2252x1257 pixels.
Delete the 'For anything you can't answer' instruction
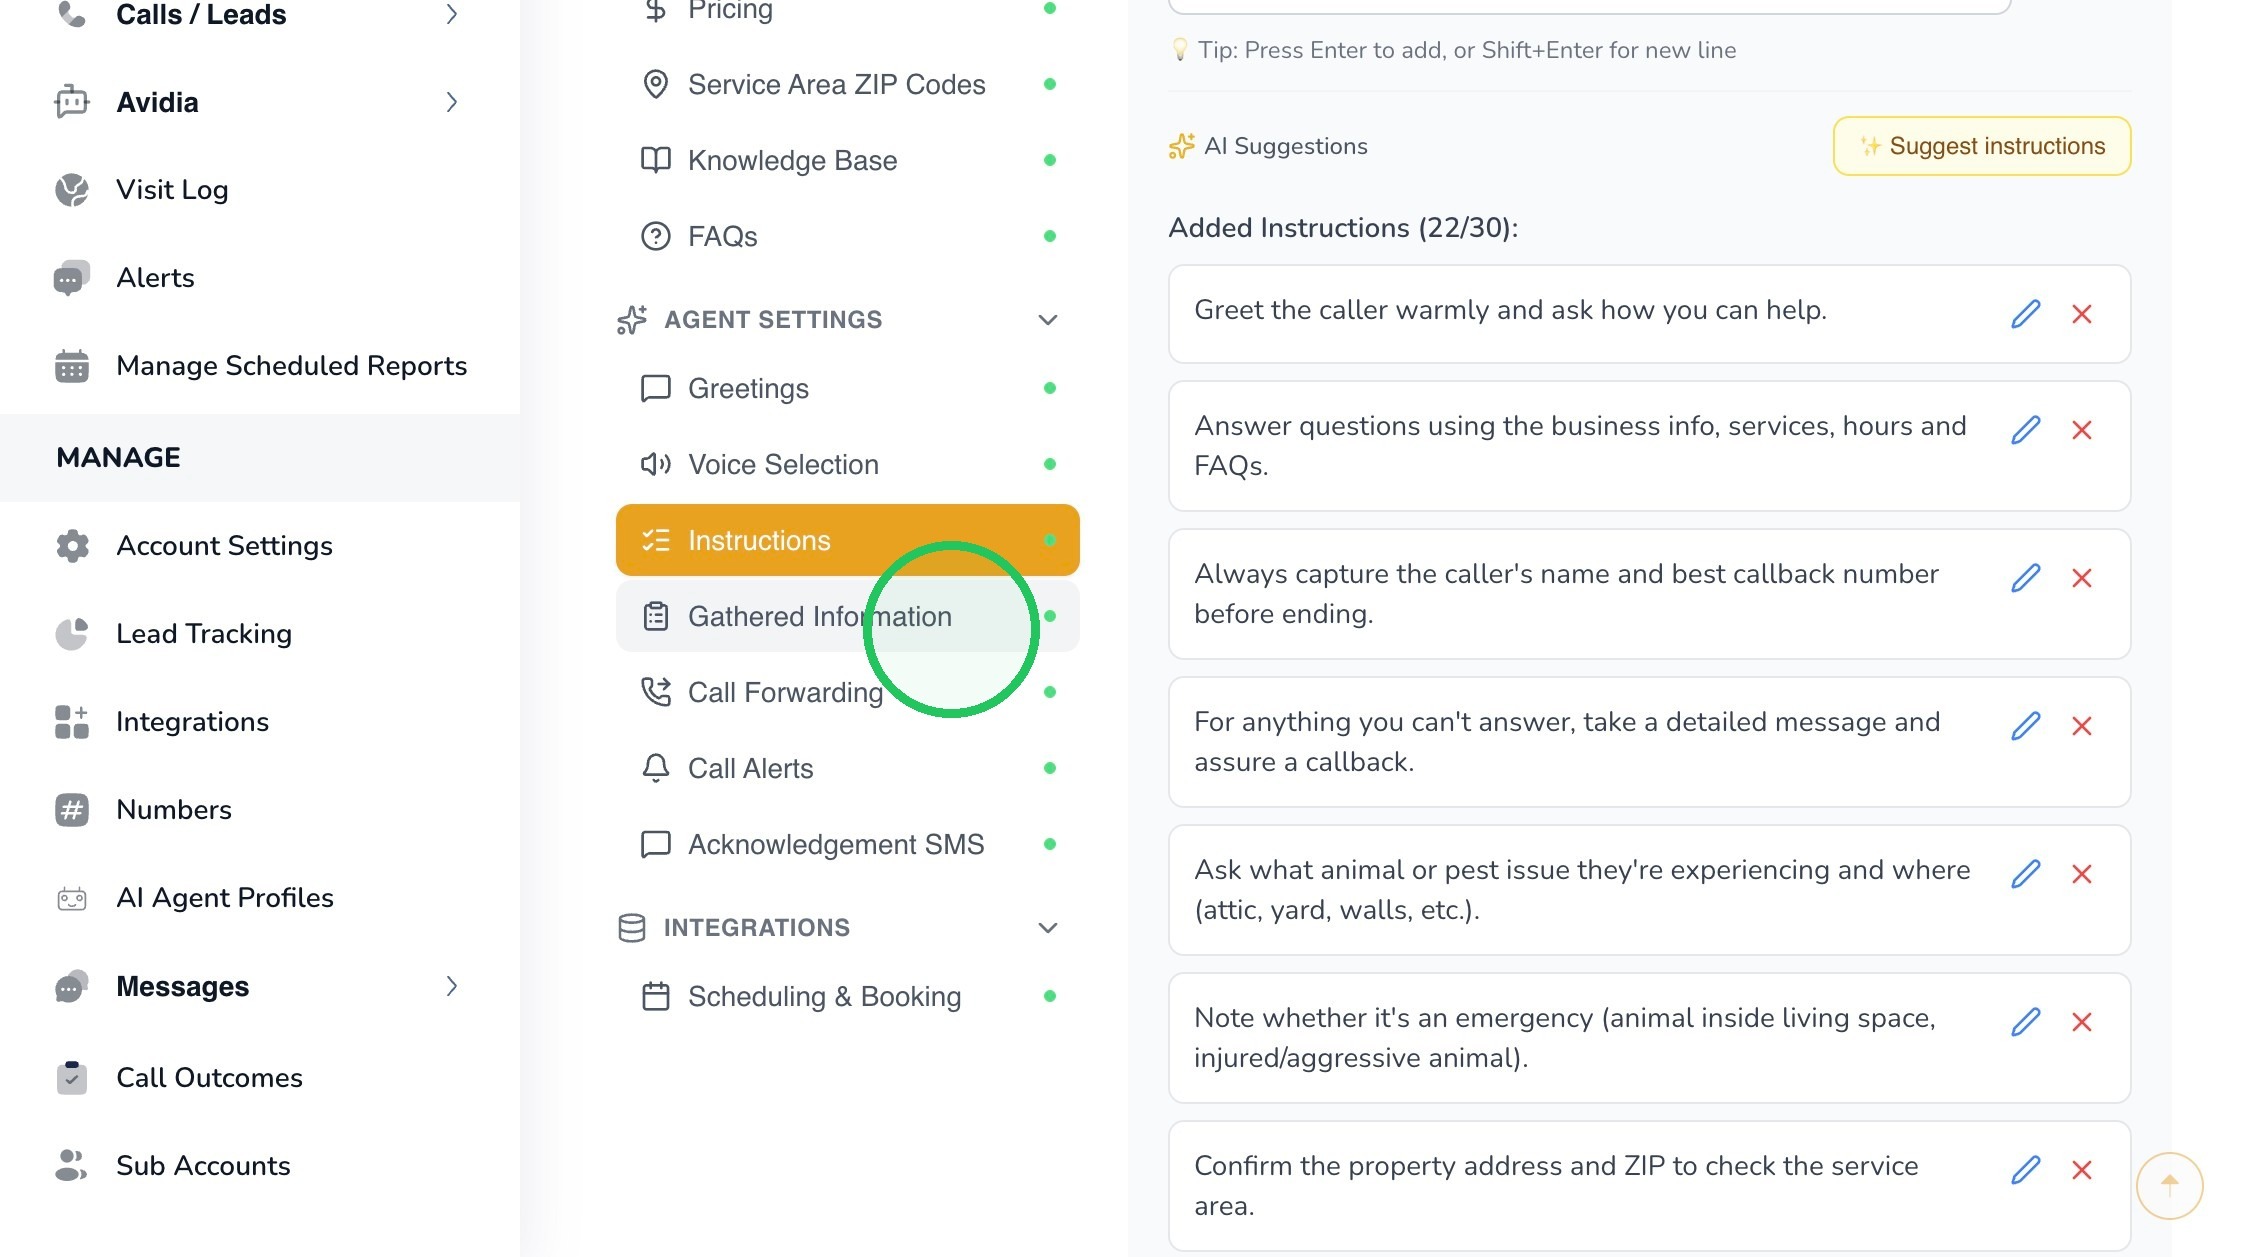coord(2082,726)
